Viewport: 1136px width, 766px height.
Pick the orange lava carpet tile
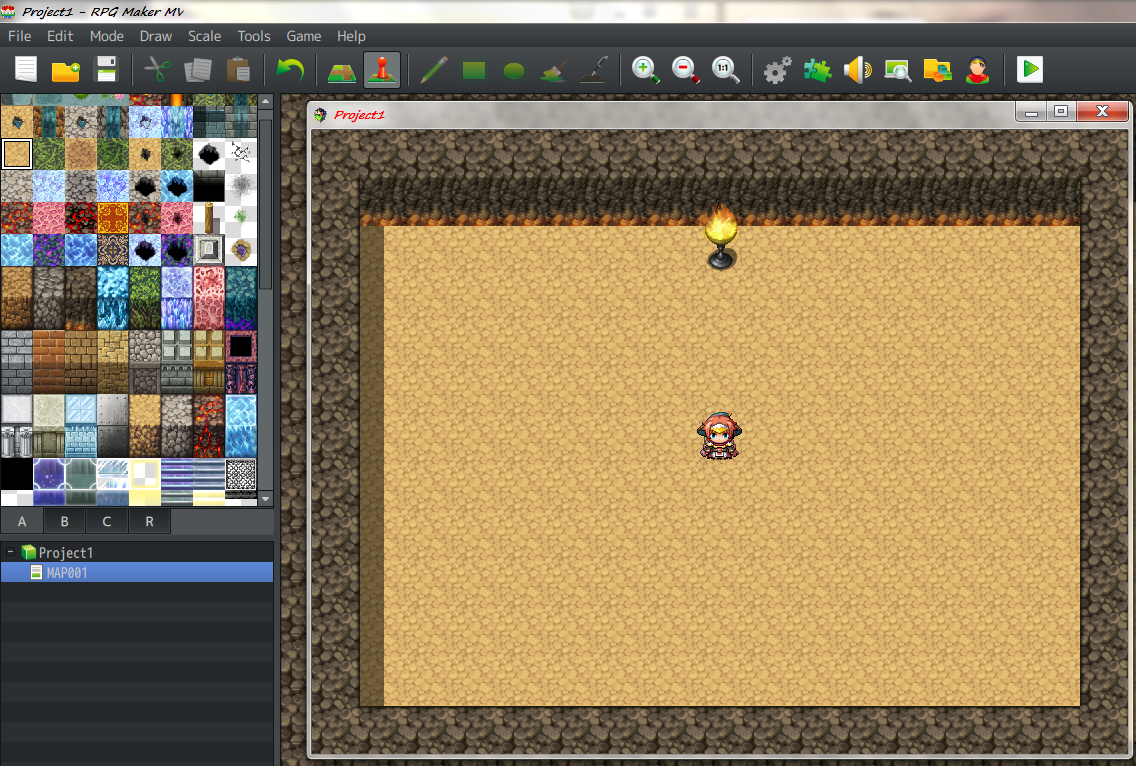click(x=112, y=217)
